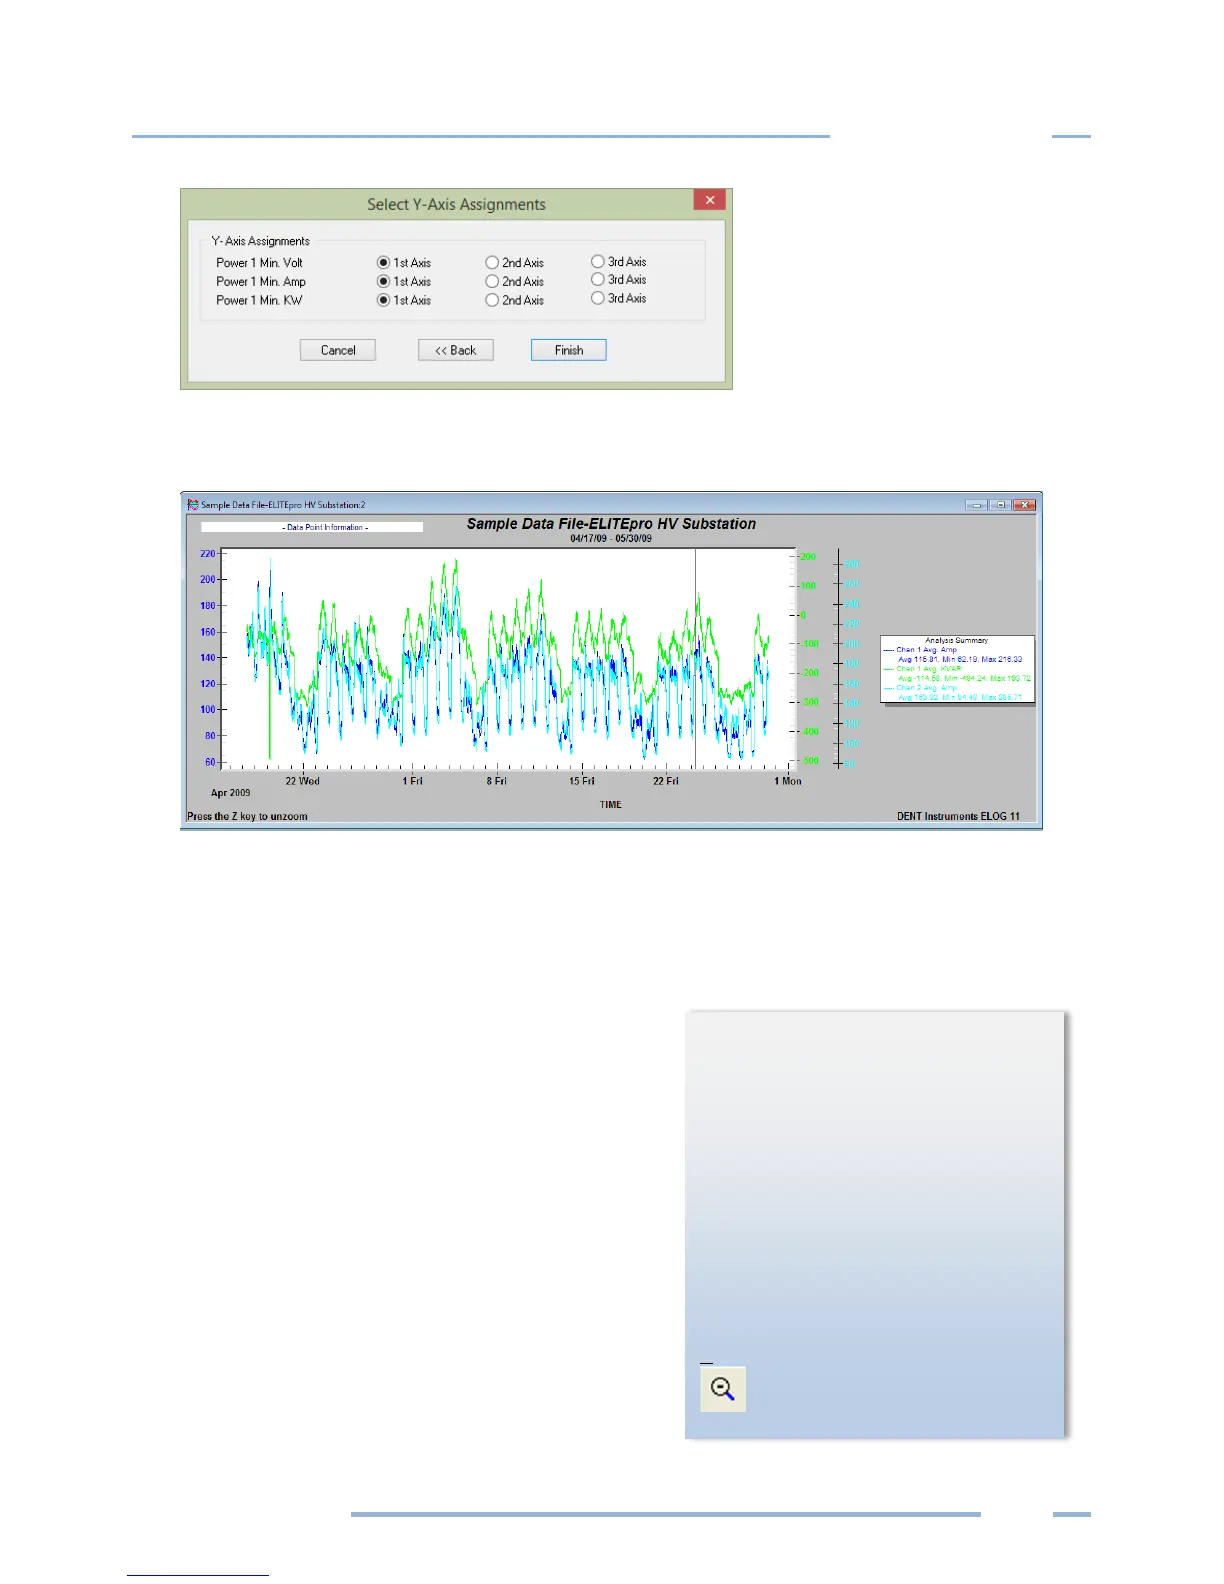Click the 1 Mon time axis label
This screenshot has width=1224, height=1584.
[788, 781]
